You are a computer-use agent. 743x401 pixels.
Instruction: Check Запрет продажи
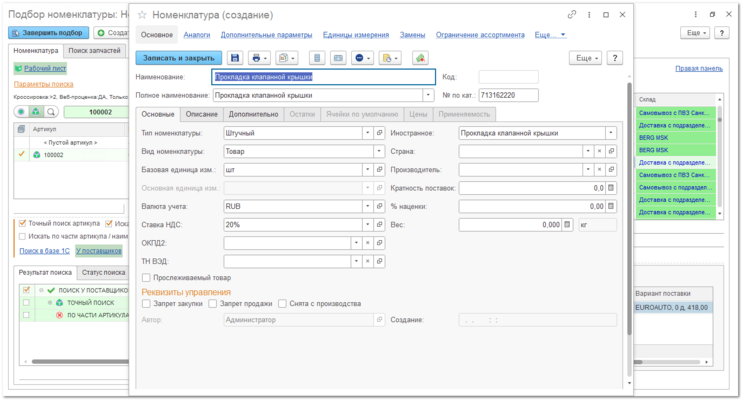(x=213, y=304)
